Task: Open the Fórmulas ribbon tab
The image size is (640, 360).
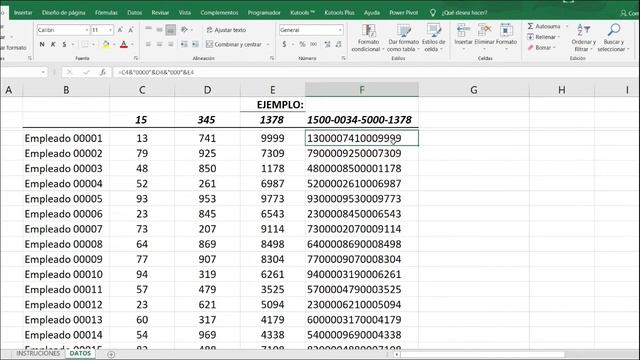Action: [x=106, y=13]
